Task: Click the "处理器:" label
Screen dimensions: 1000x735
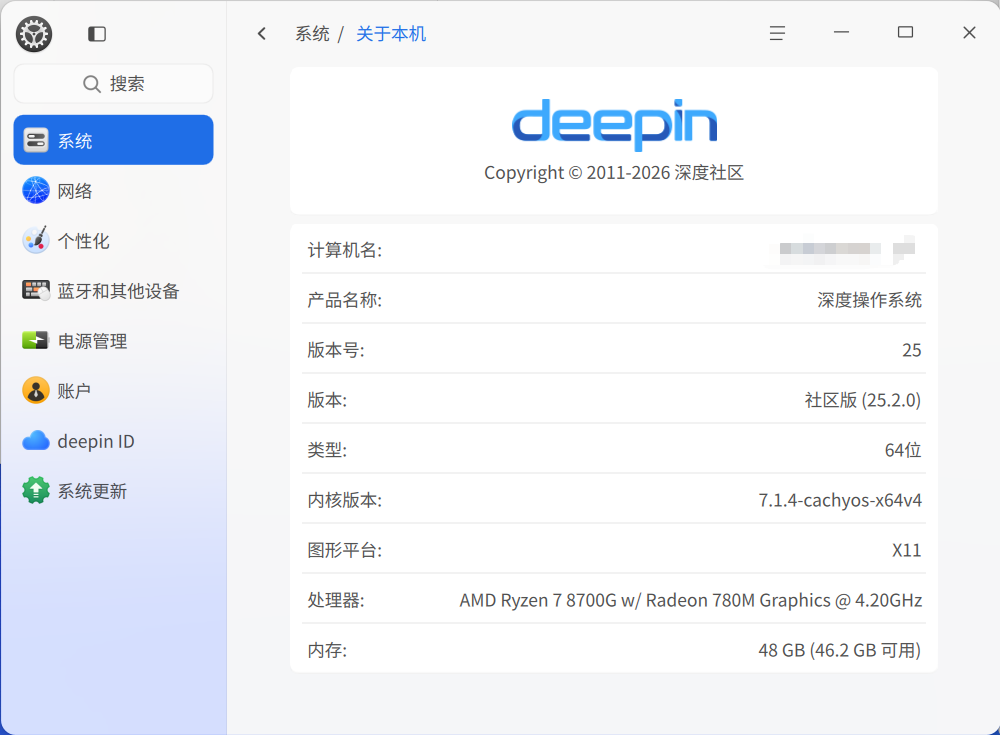Action: [x=336, y=600]
